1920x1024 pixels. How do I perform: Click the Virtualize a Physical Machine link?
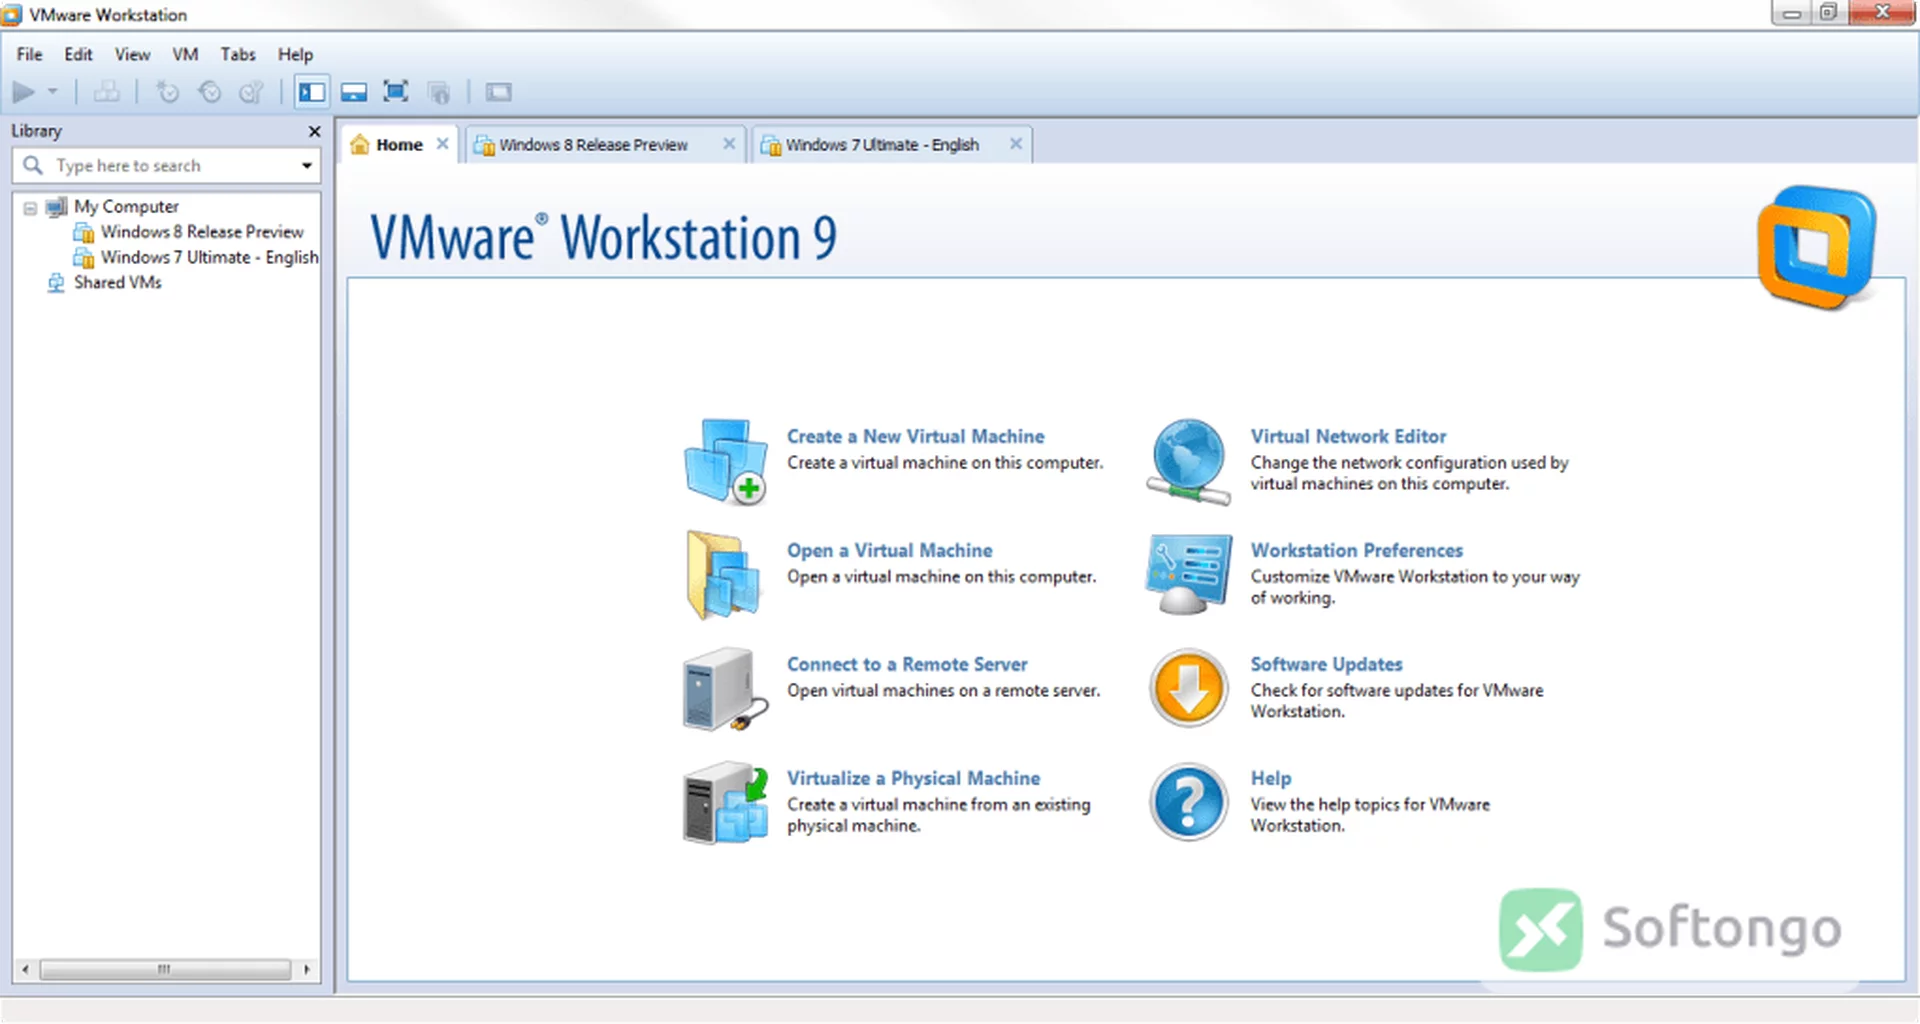click(913, 778)
